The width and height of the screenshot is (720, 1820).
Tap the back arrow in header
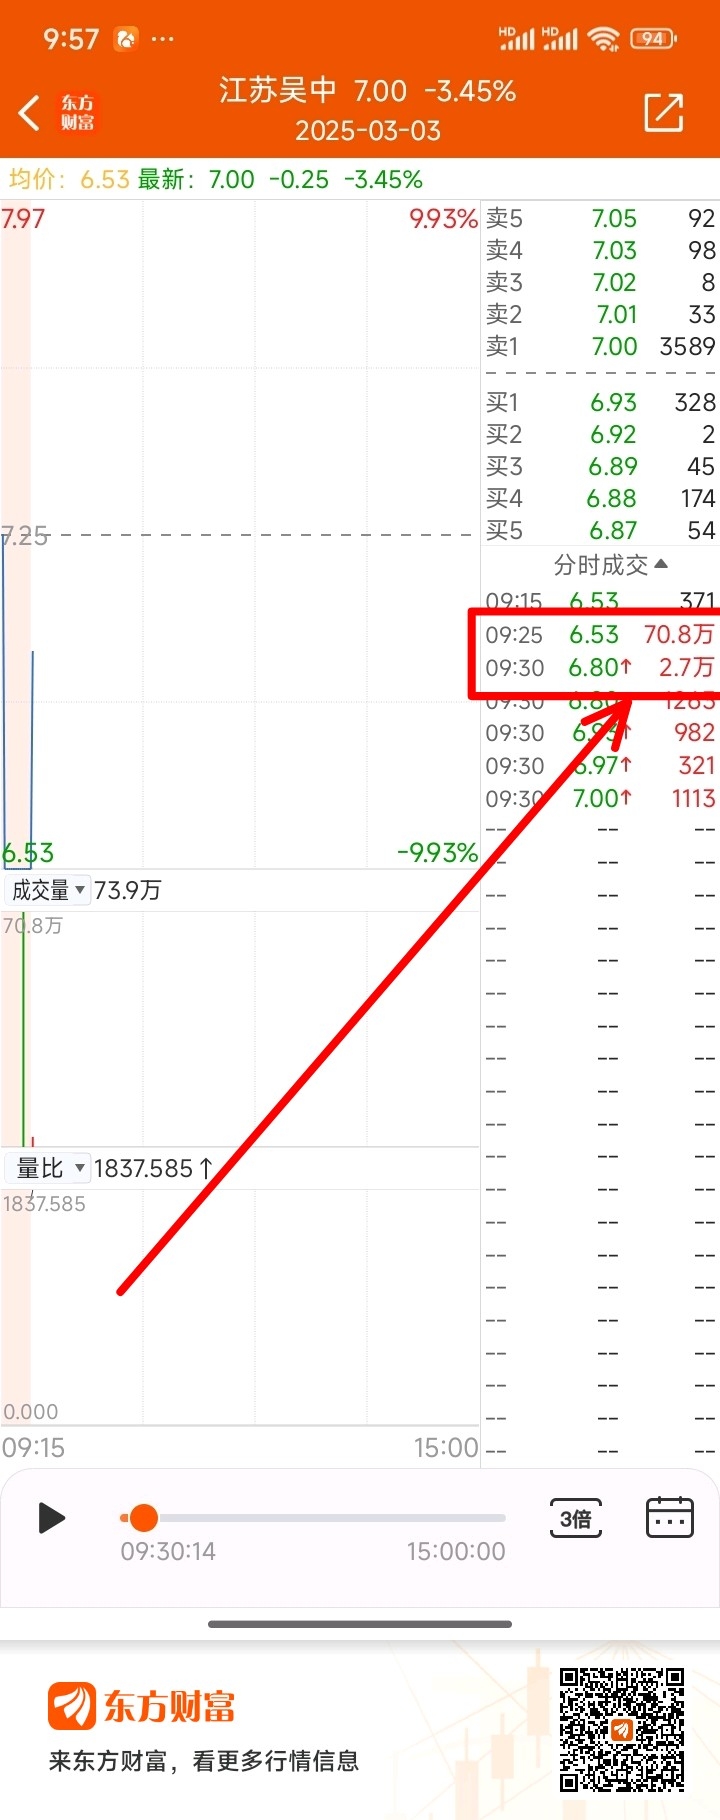(30, 113)
